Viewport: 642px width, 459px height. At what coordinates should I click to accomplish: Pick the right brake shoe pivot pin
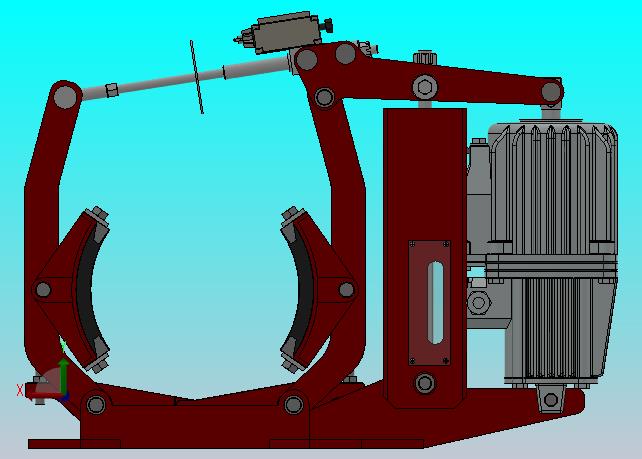(346, 289)
